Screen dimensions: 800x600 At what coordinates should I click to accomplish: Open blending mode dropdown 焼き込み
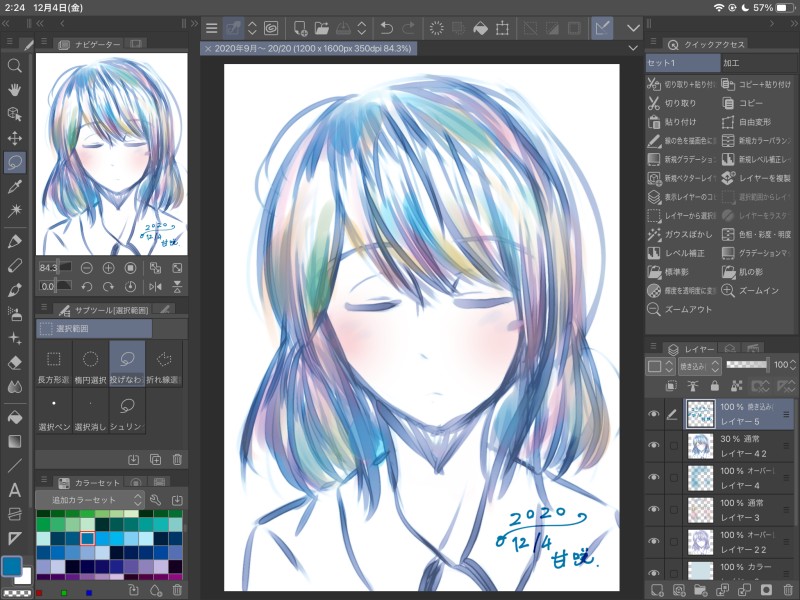(x=699, y=366)
